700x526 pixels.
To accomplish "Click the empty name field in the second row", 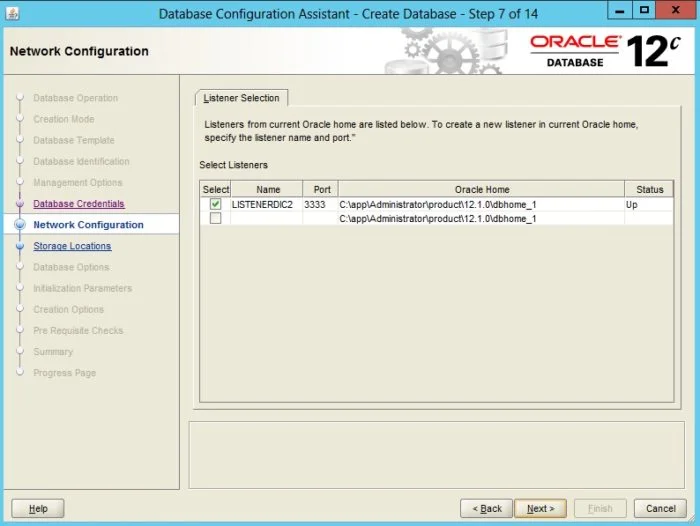I will [267, 218].
